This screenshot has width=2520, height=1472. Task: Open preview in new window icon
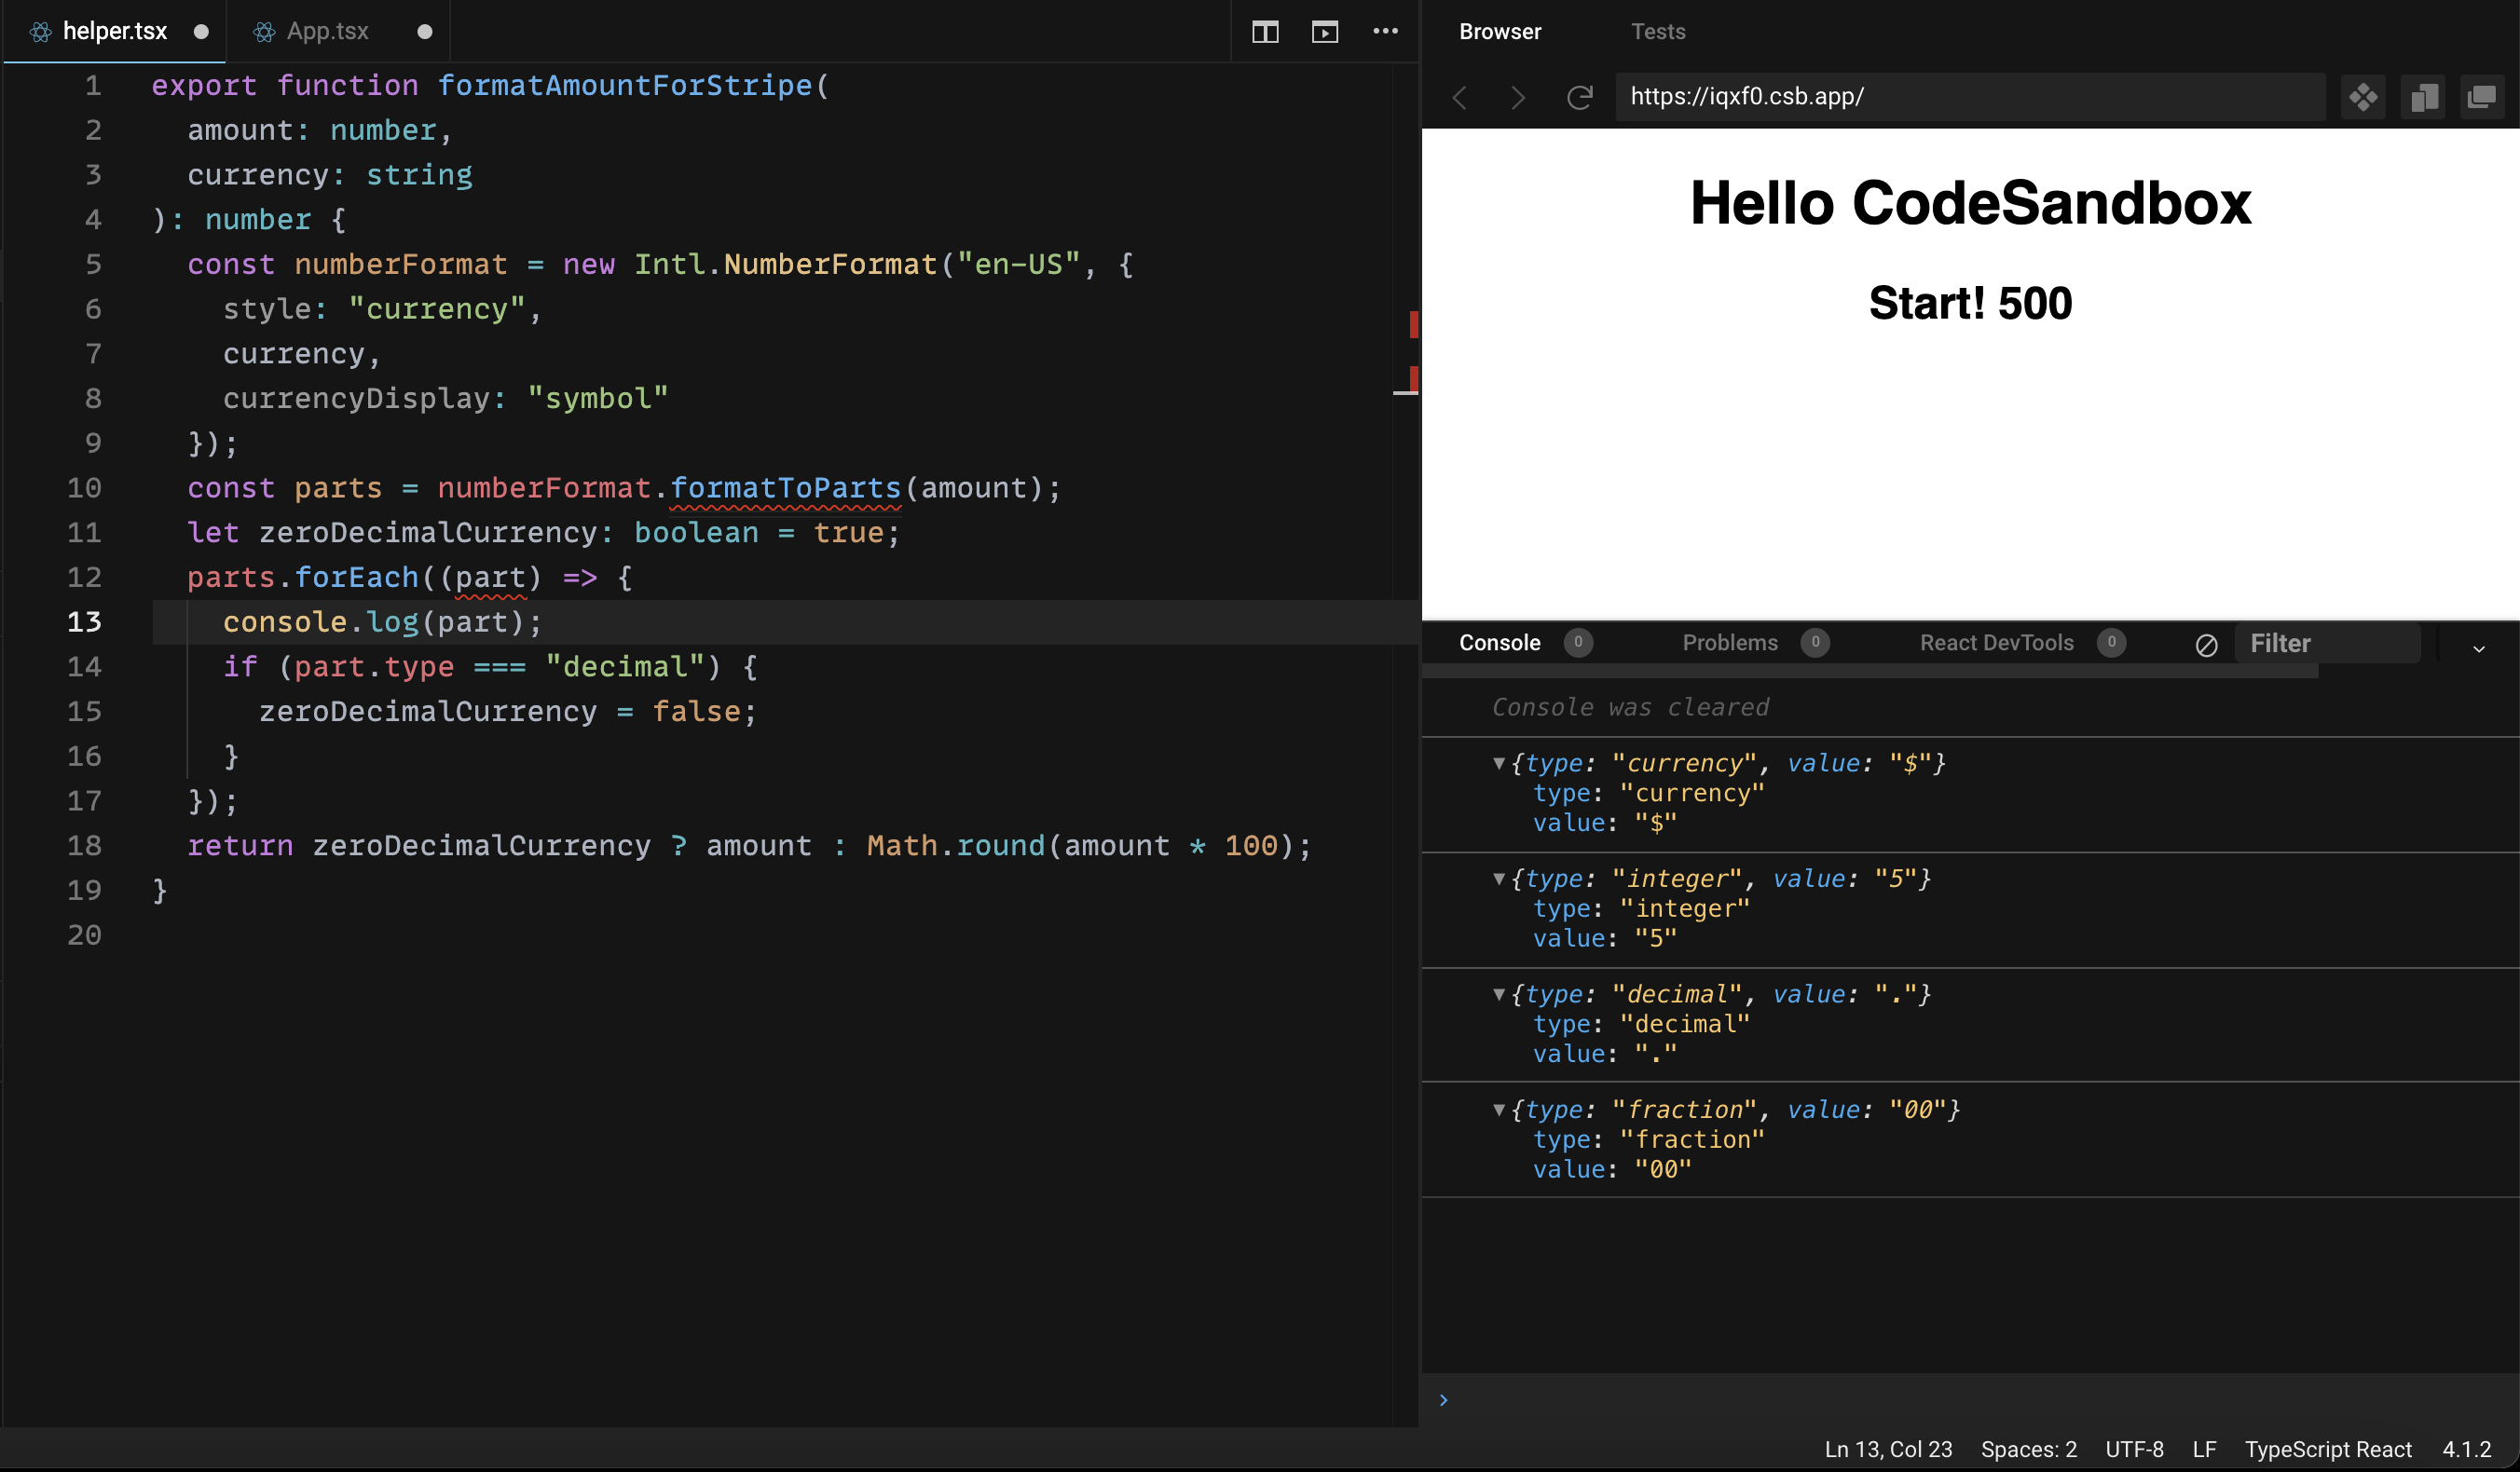2482,97
